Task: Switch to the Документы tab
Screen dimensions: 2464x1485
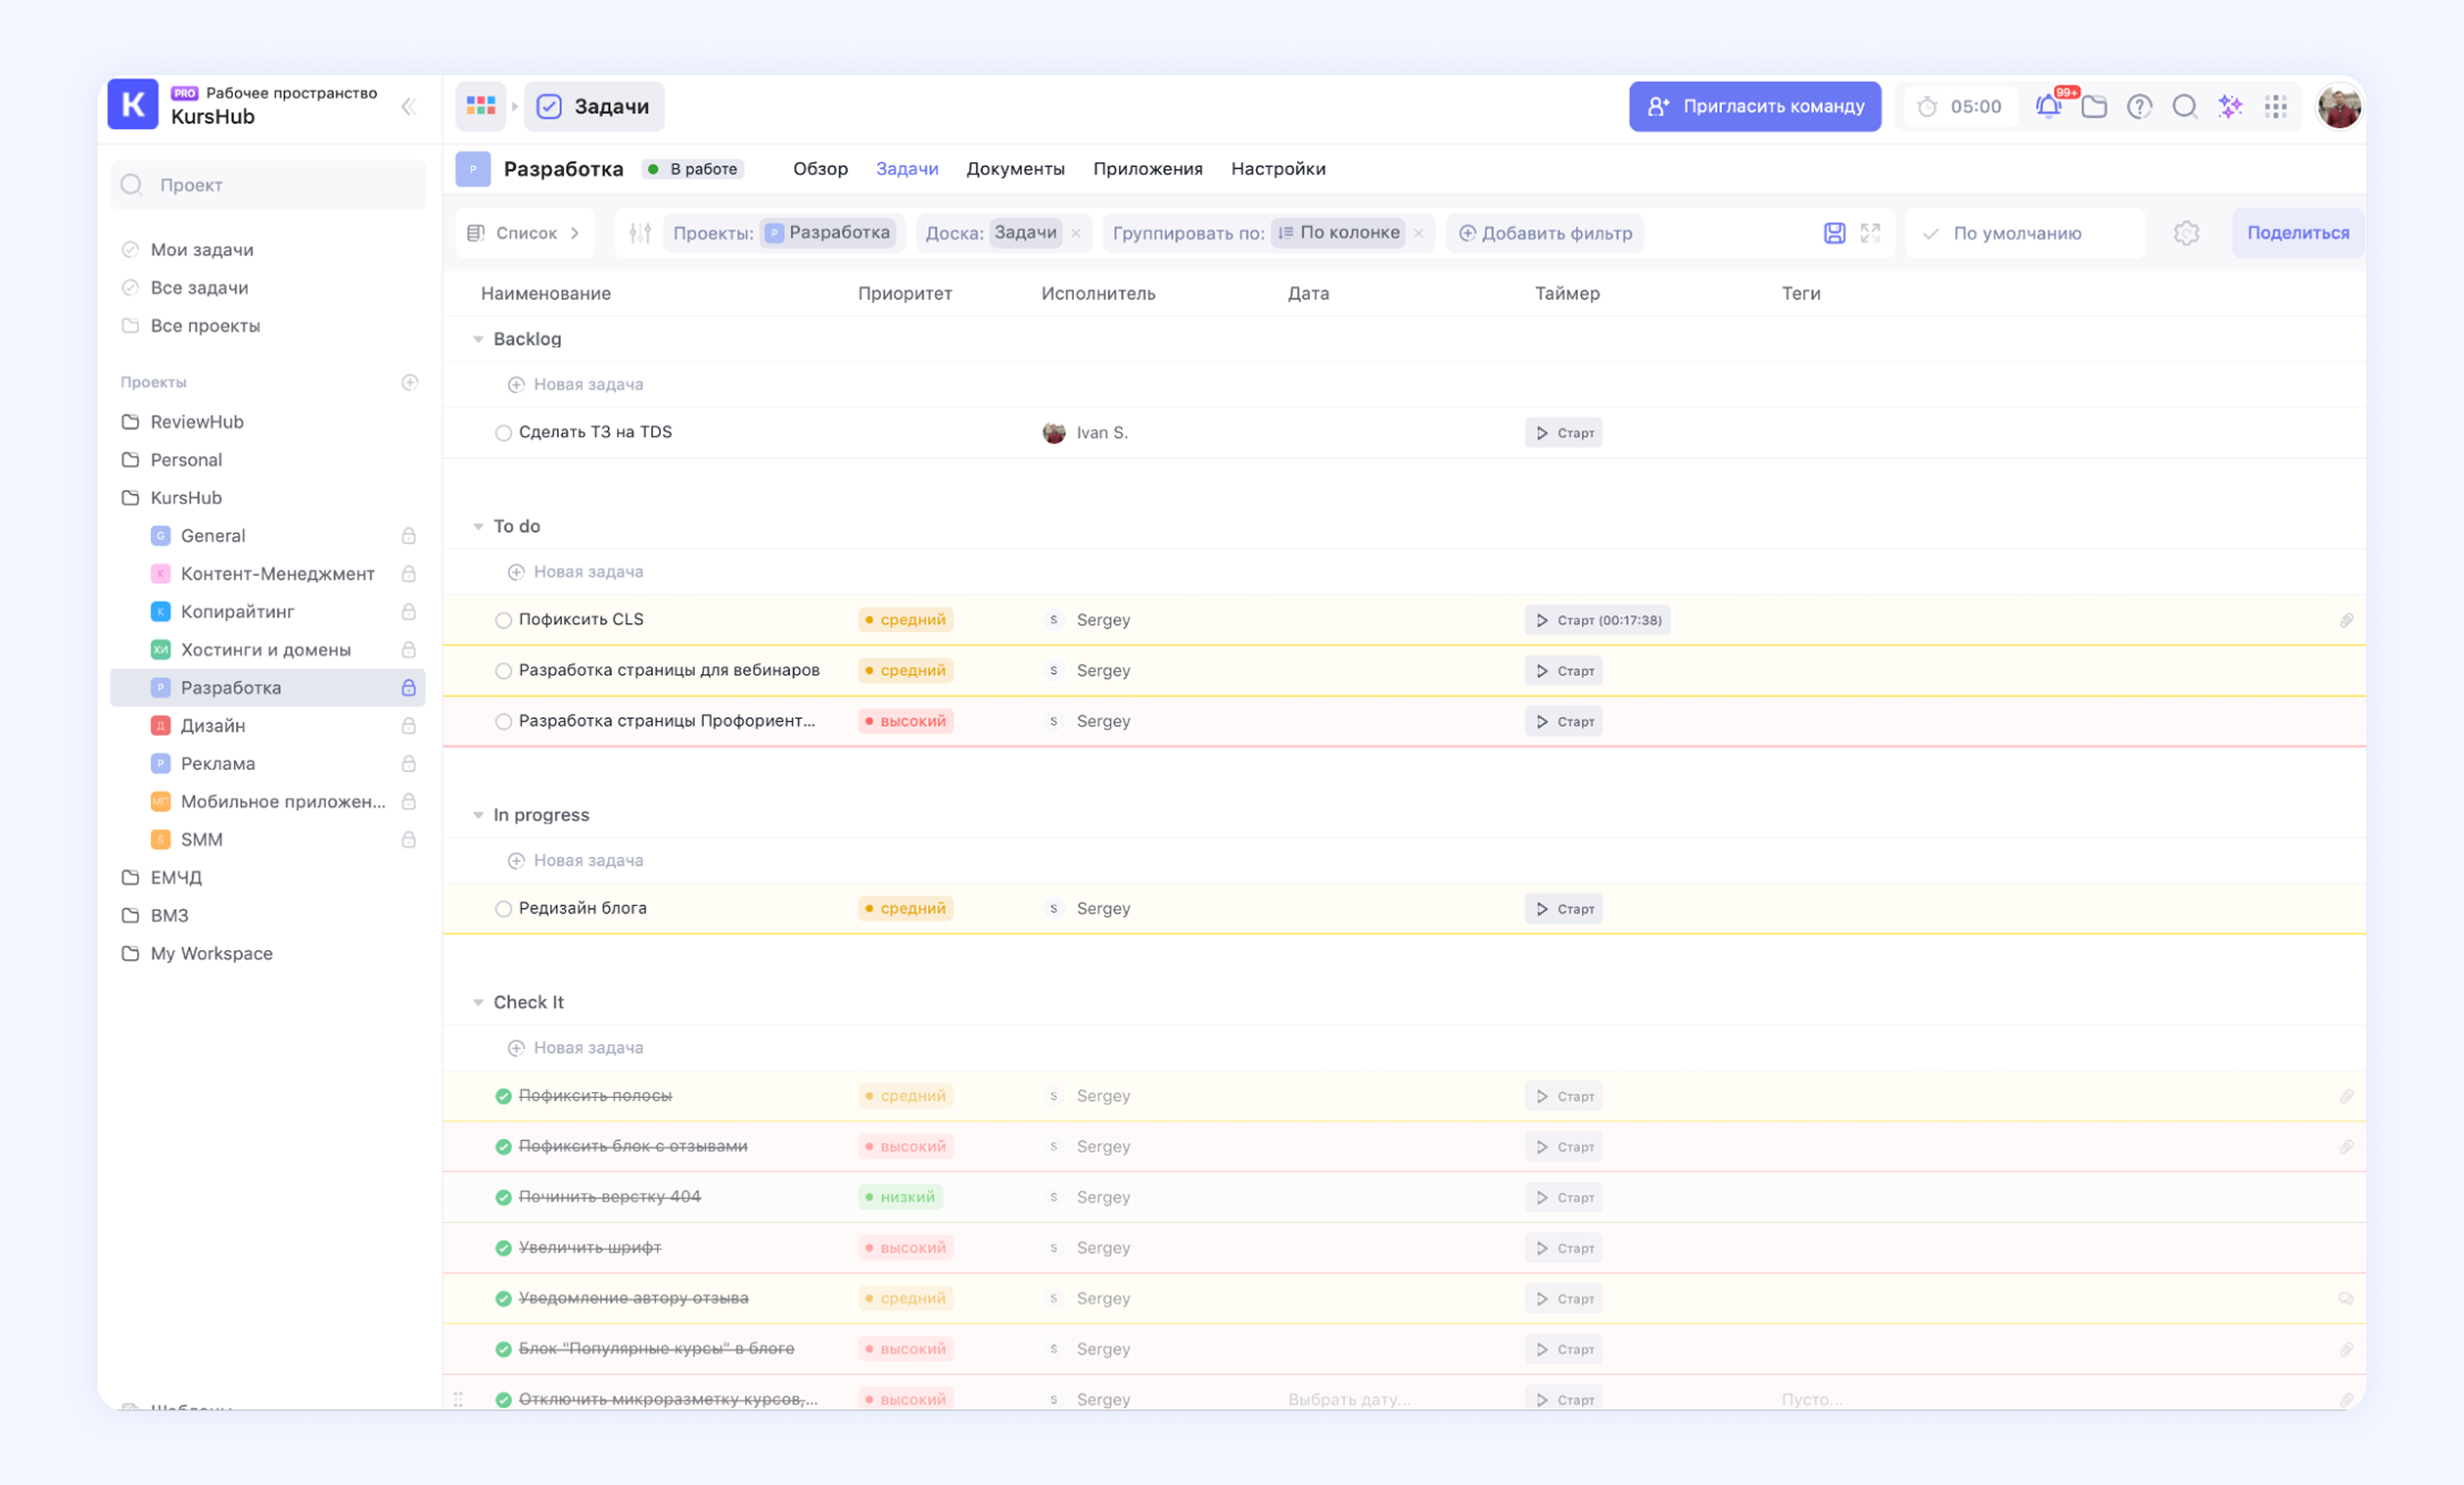Action: [x=1015, y=169]
